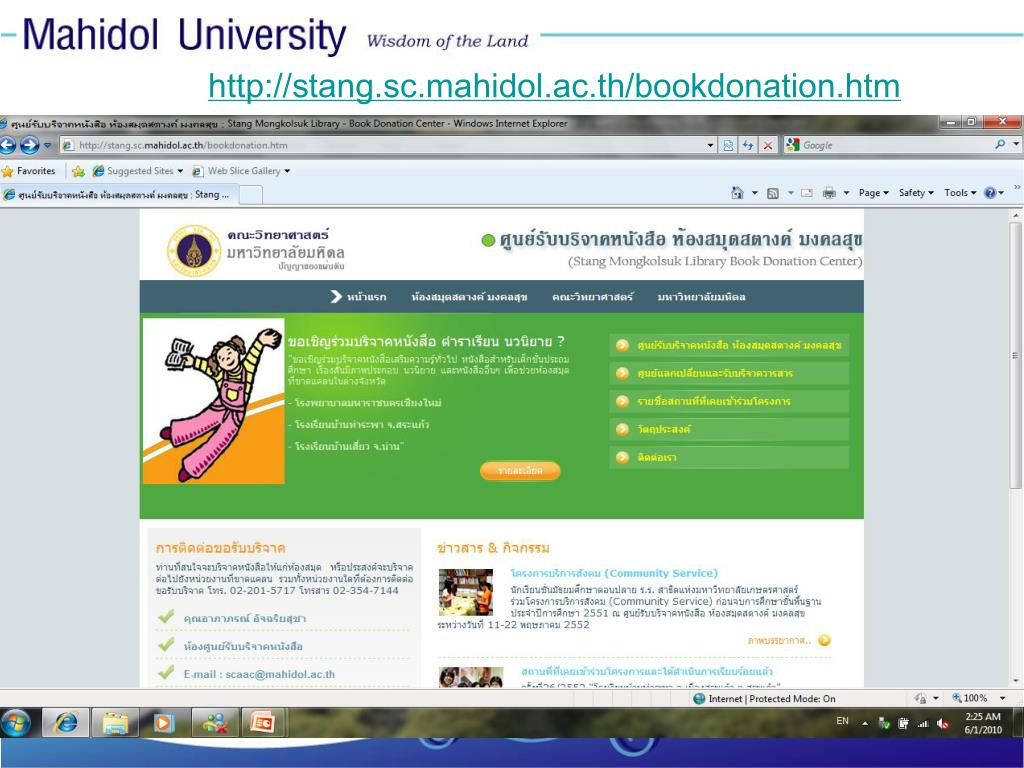Click the E-mail scaac@mahidol.ac.th link

tap(259, 675)
